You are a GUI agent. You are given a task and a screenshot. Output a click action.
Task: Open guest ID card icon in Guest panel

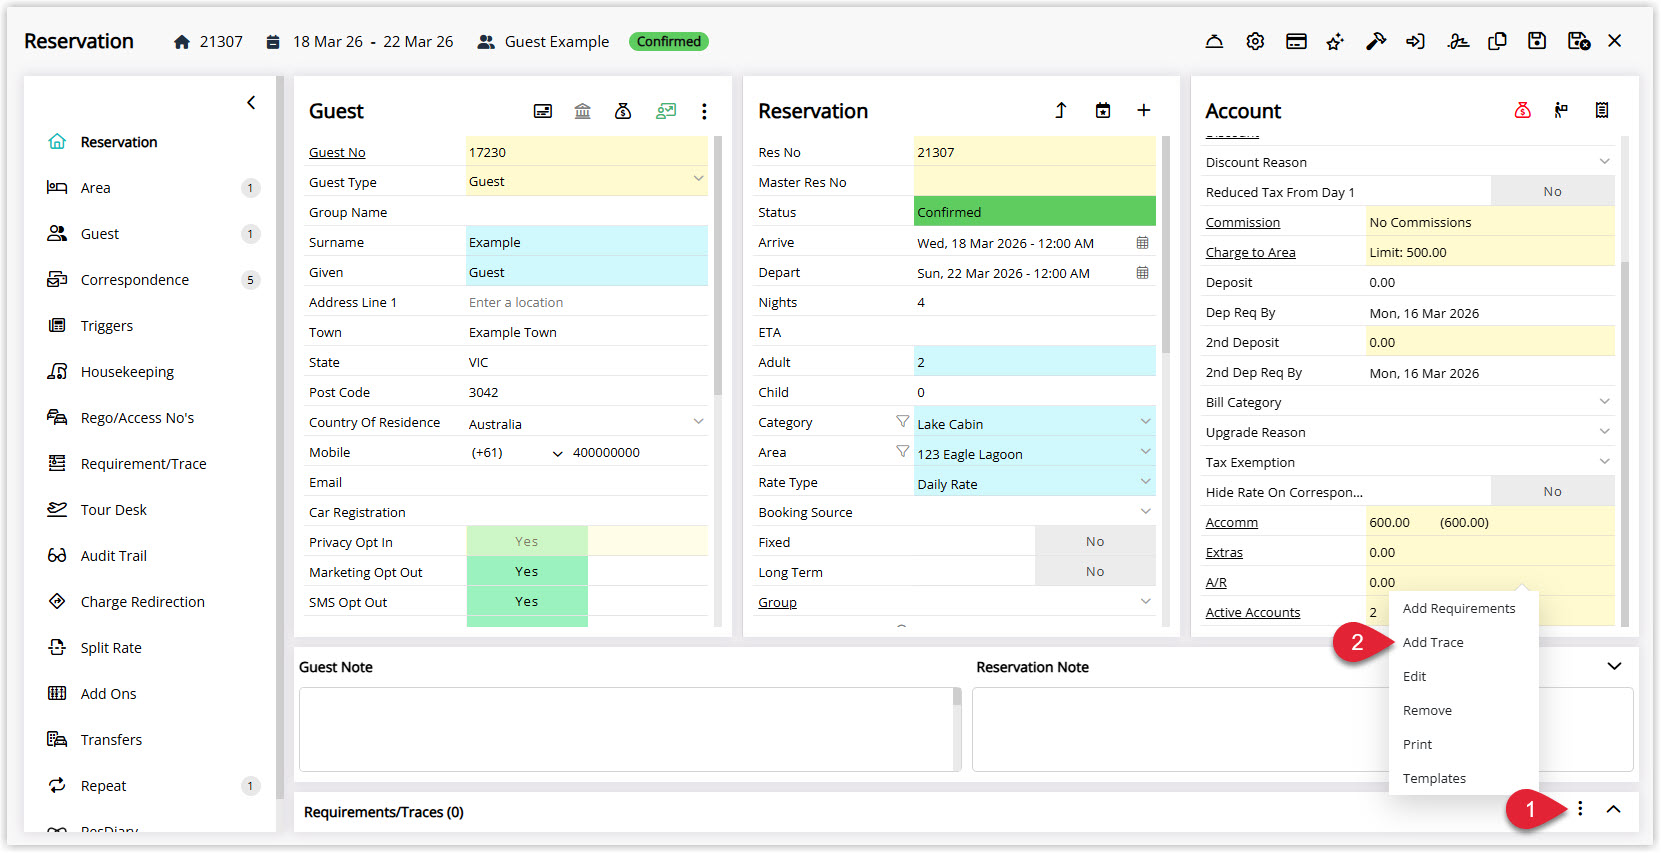click(543, 111)
